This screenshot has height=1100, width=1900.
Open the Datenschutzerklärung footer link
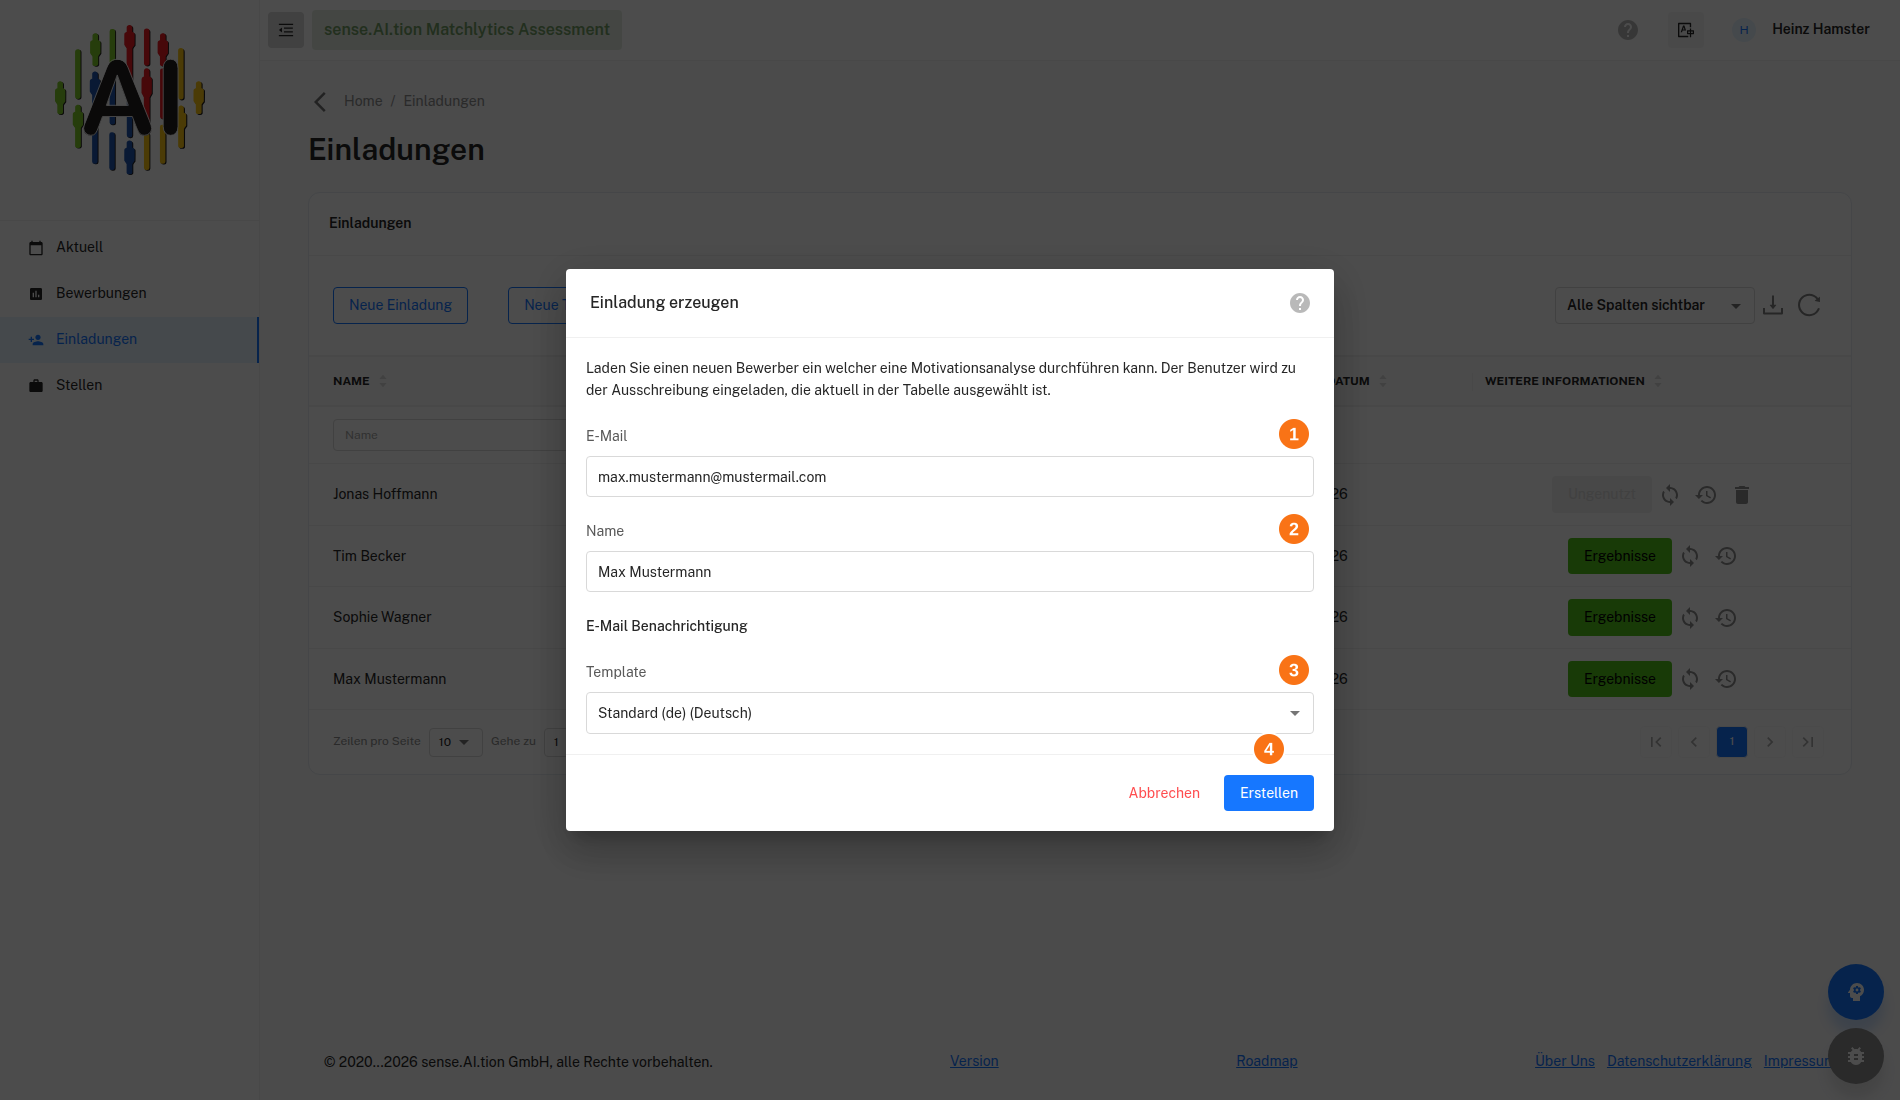tap(1679, 1061)
